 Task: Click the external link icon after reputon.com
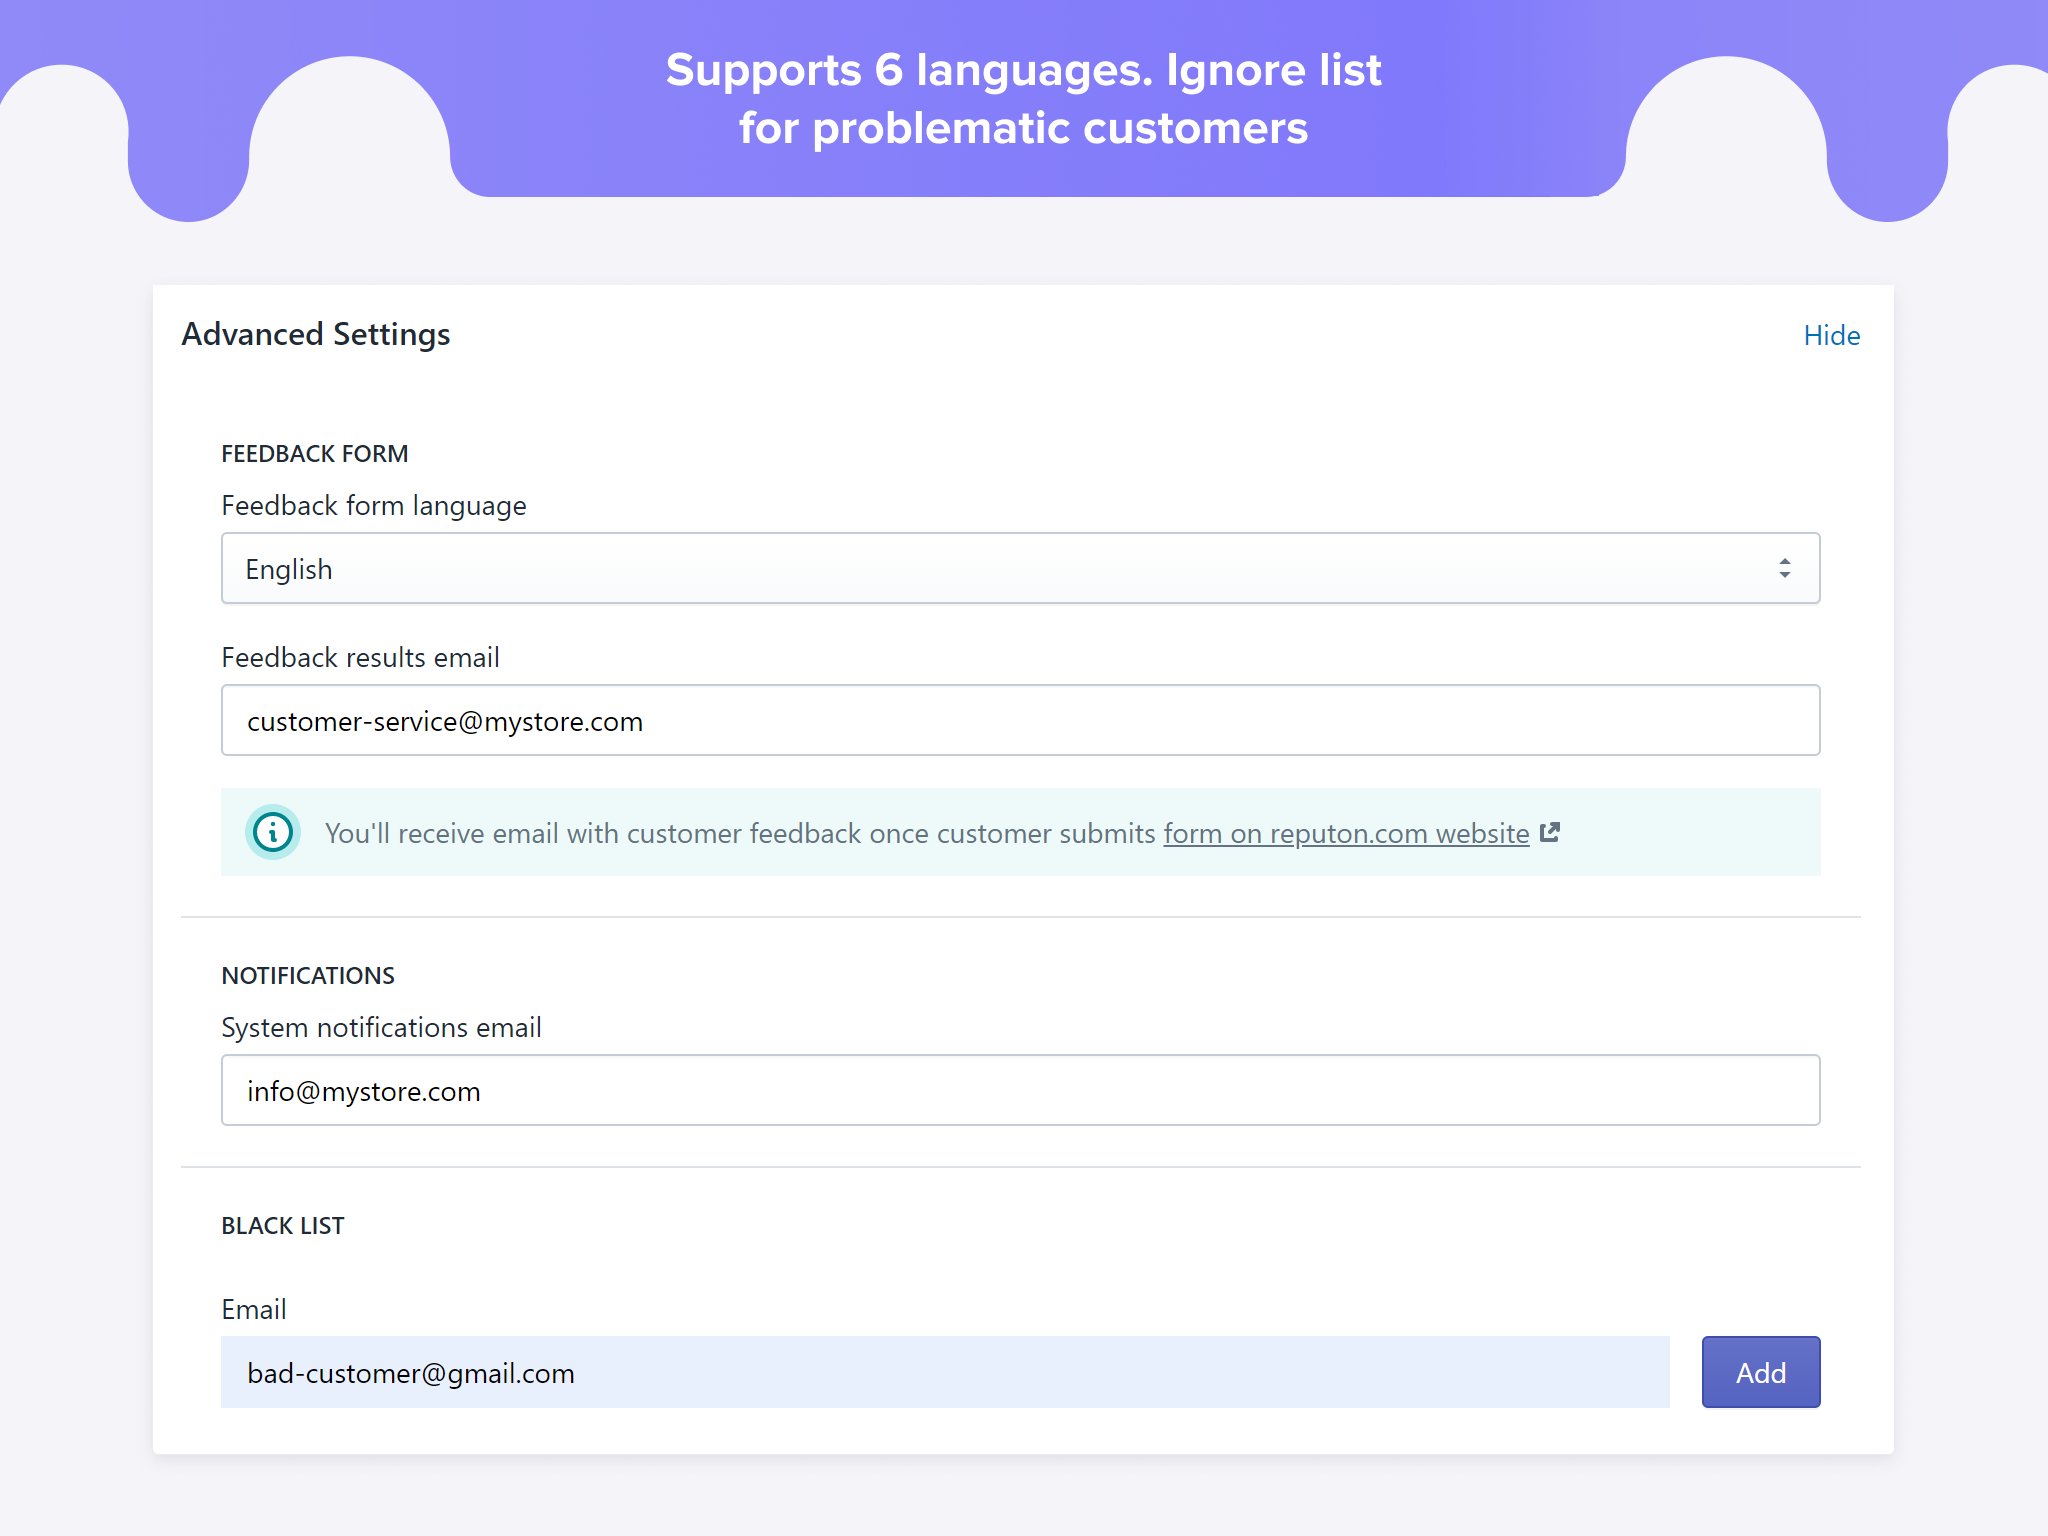pyautogui.click(x=1550, y=832)
